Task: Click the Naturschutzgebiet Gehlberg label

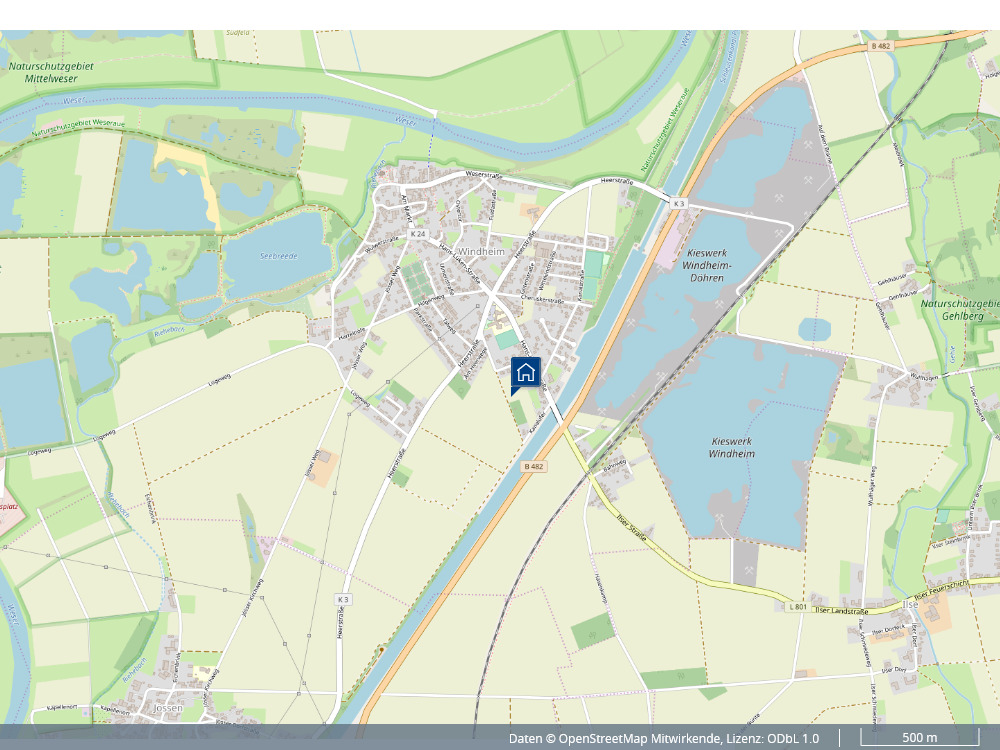Action: coord(960,309)
